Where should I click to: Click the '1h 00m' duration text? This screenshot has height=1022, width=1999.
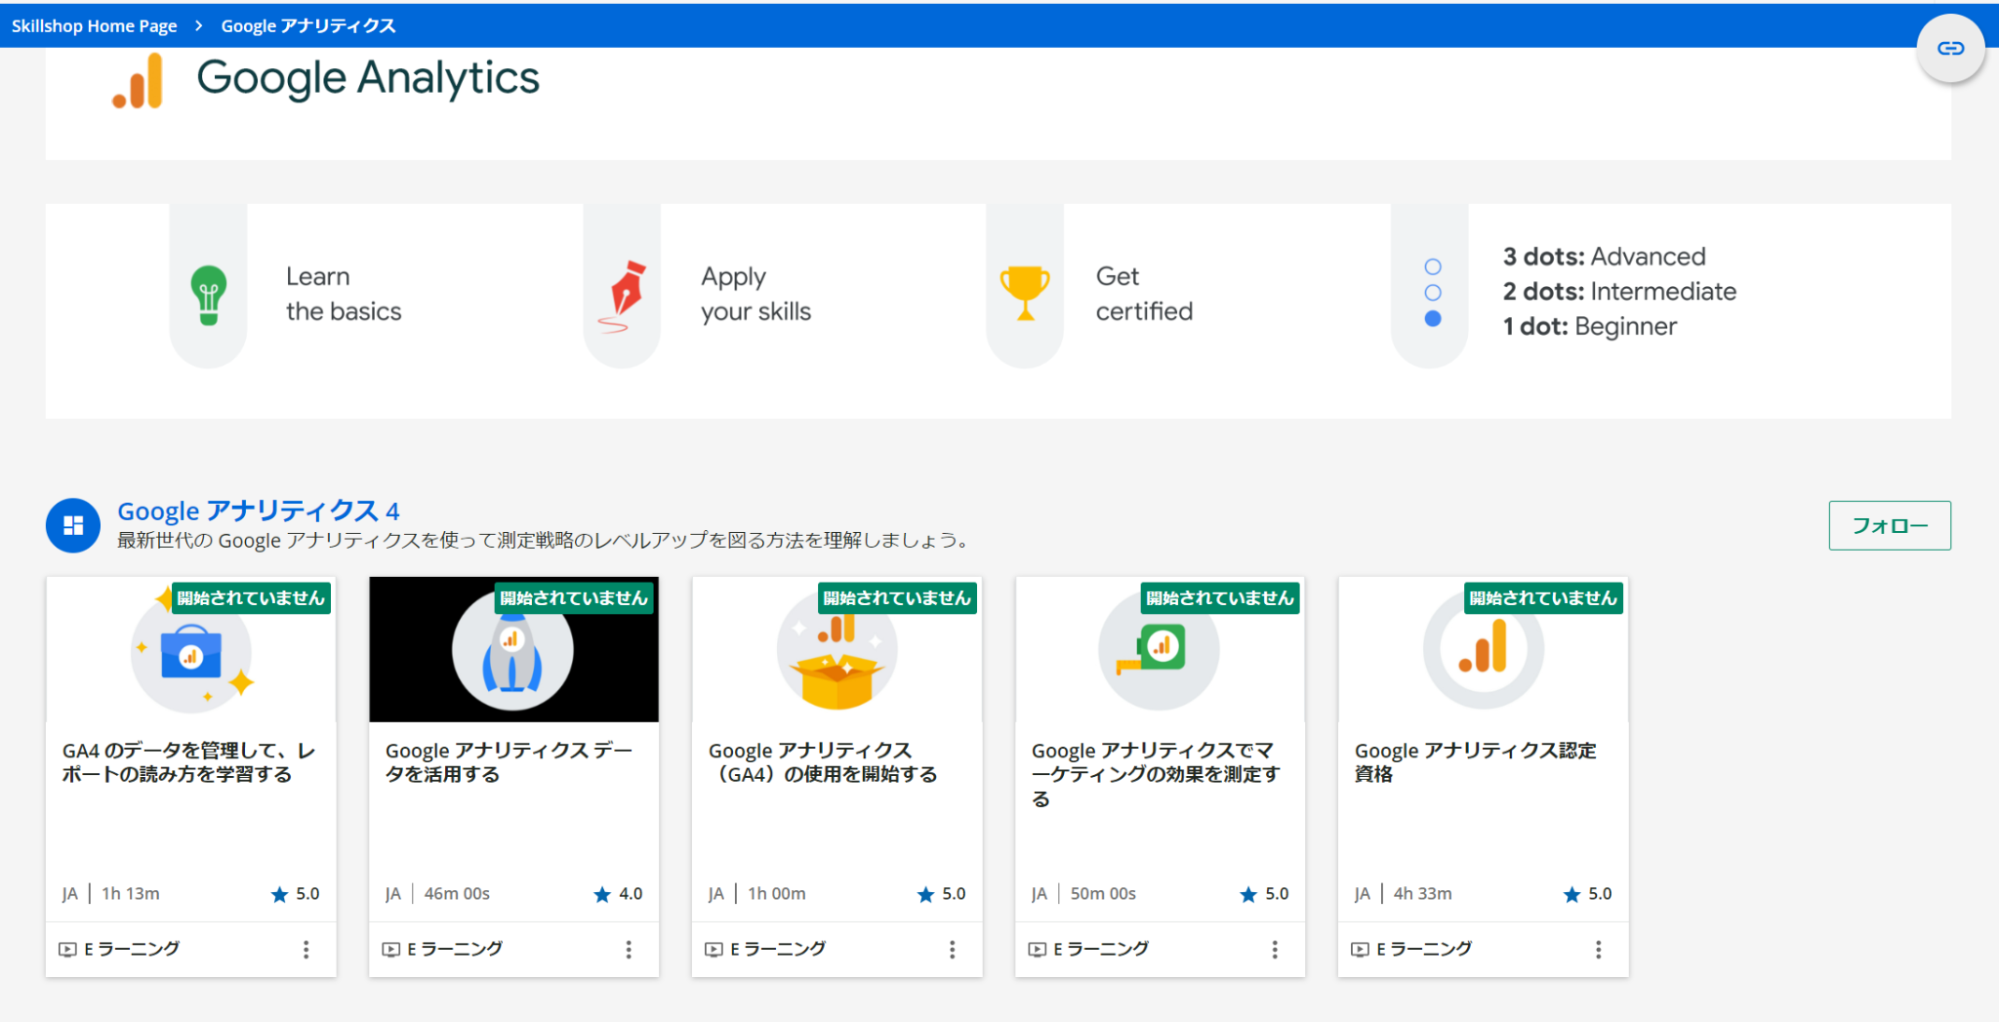pos(777,894)
